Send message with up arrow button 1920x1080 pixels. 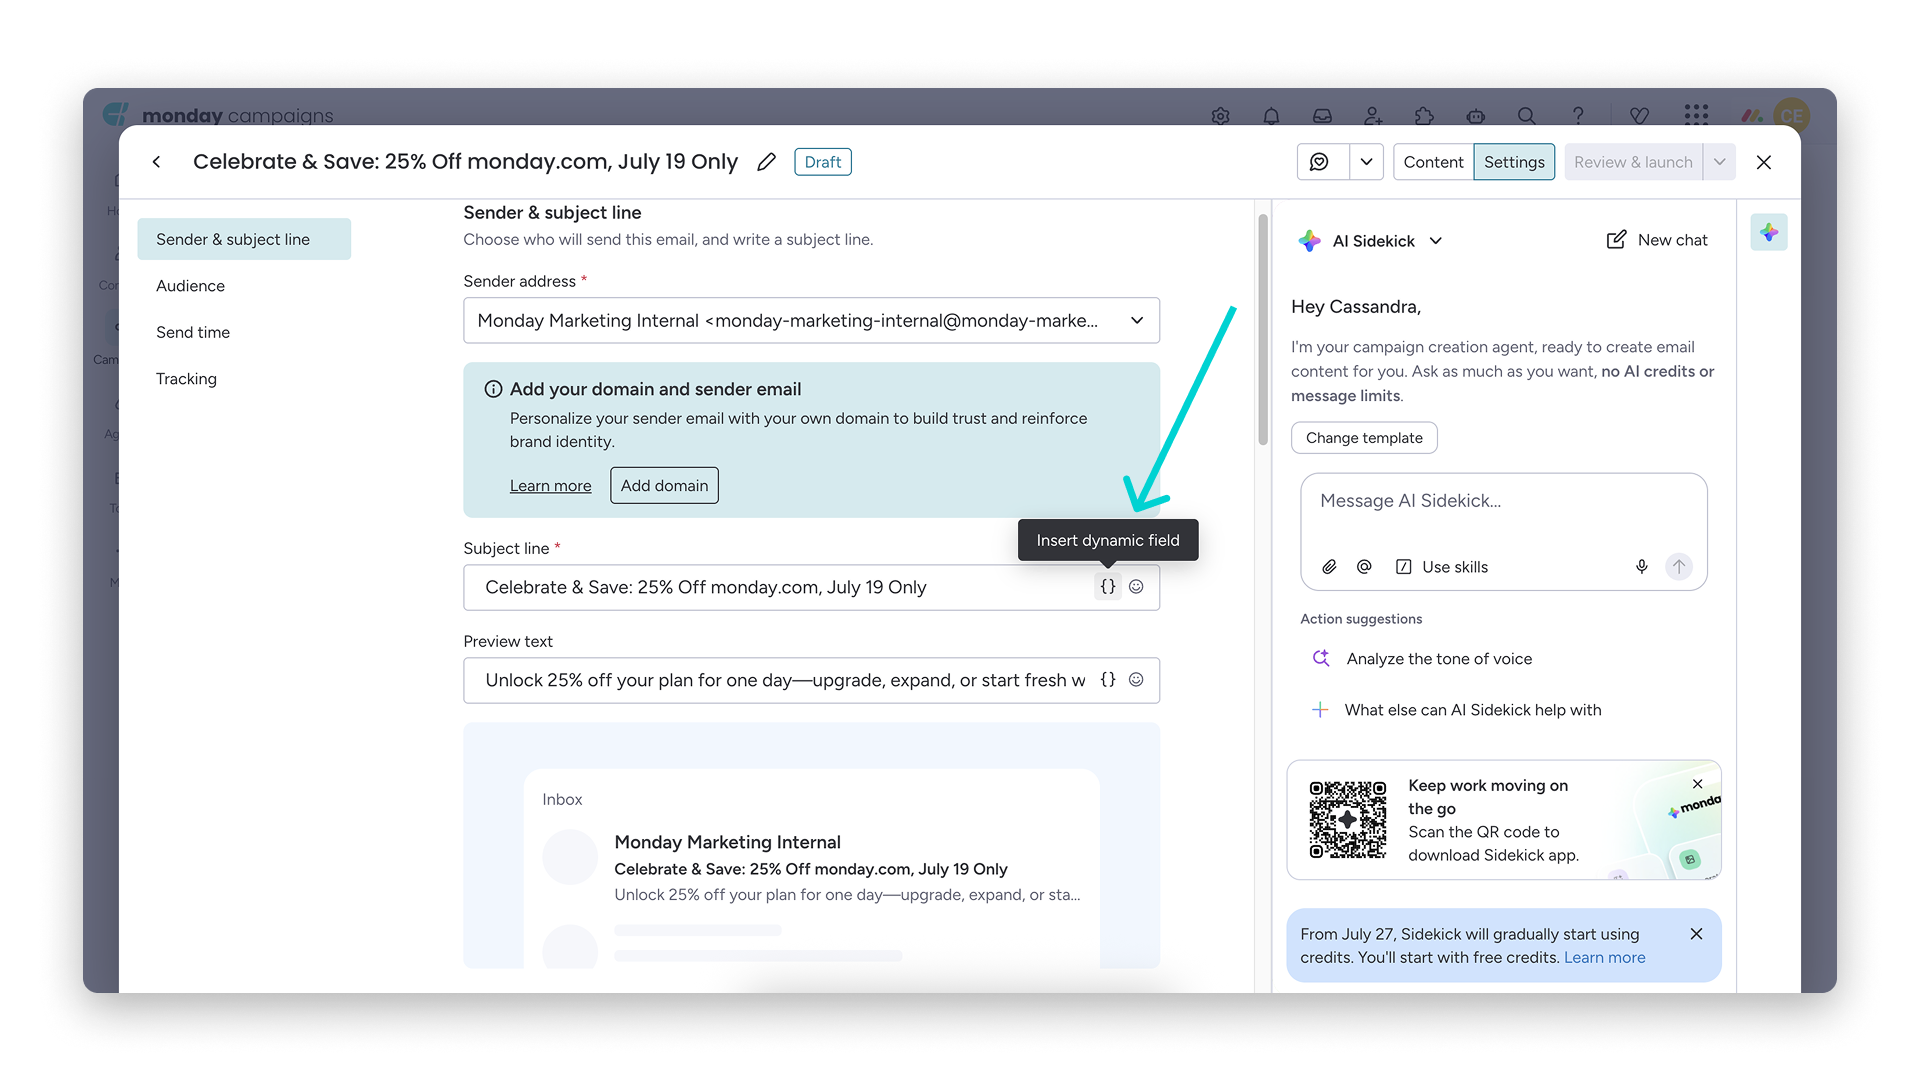point(1679,567)
